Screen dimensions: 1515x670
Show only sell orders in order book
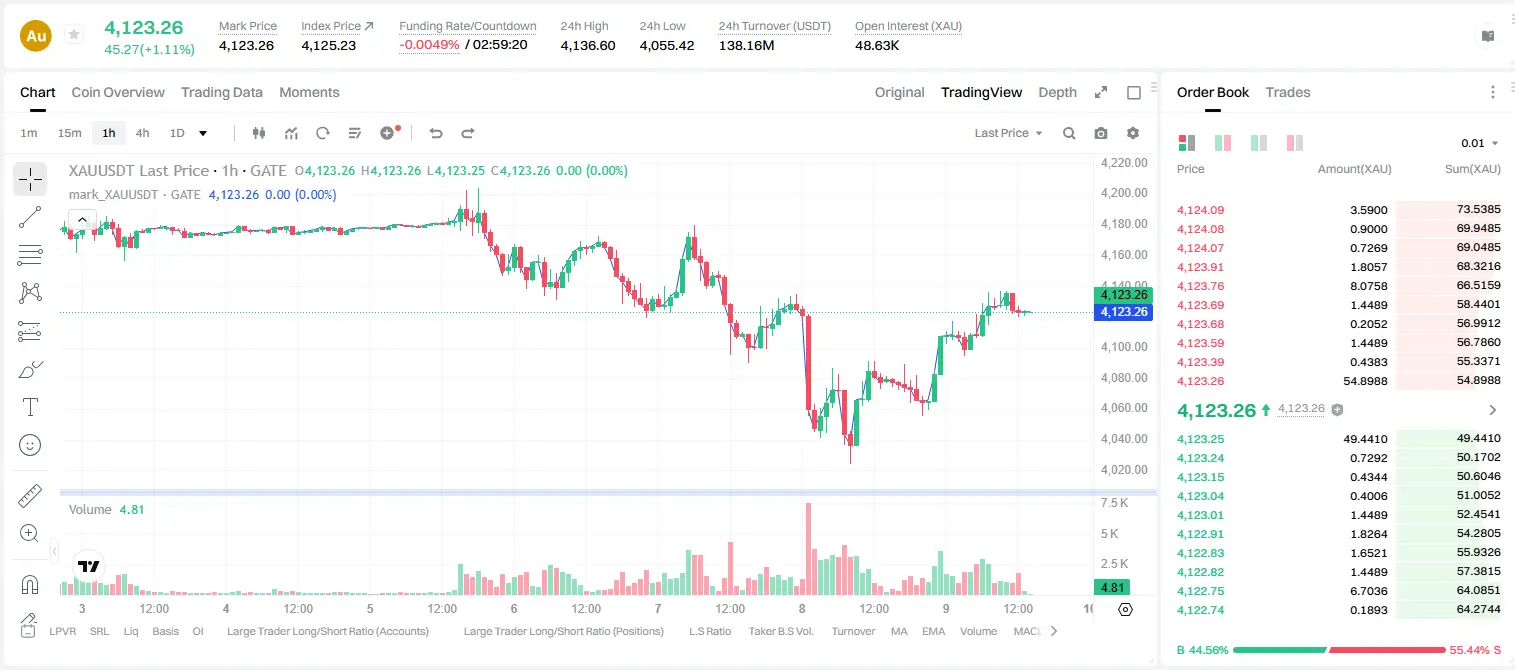point(1295,143)
